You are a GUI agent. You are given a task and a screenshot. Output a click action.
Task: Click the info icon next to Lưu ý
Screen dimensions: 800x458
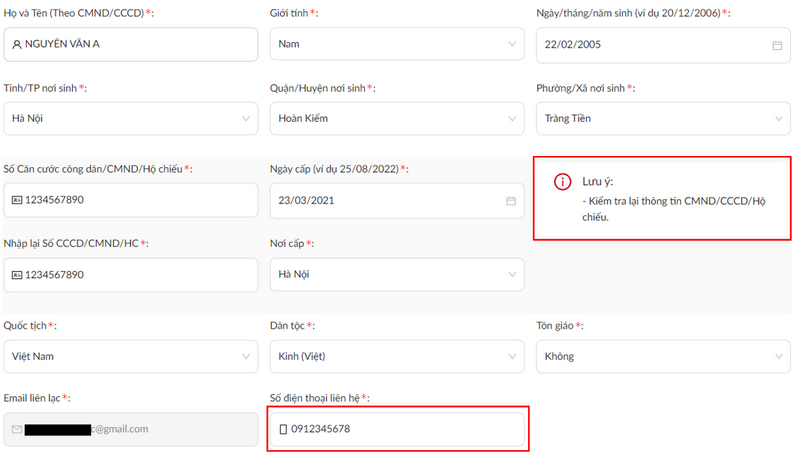(x=563, y=181)
